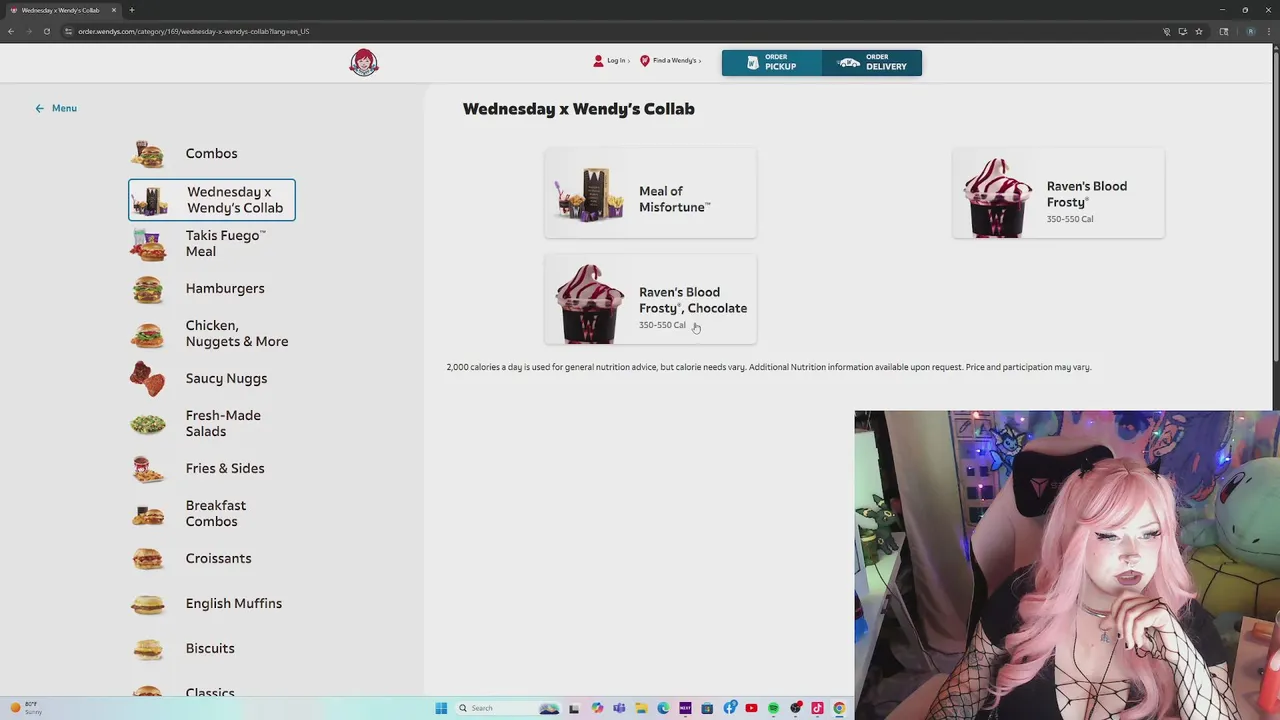Open Chicken, Nuggets & More category
The image size is (1280, 720).
point(212,334)
